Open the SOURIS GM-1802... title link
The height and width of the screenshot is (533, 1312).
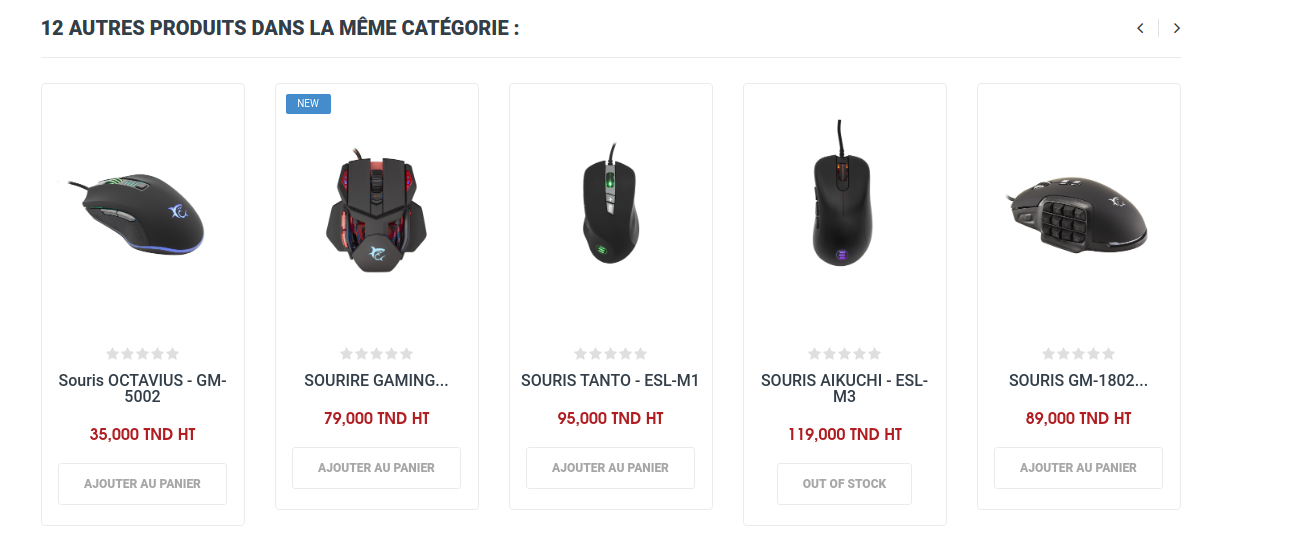point(1079,381)
